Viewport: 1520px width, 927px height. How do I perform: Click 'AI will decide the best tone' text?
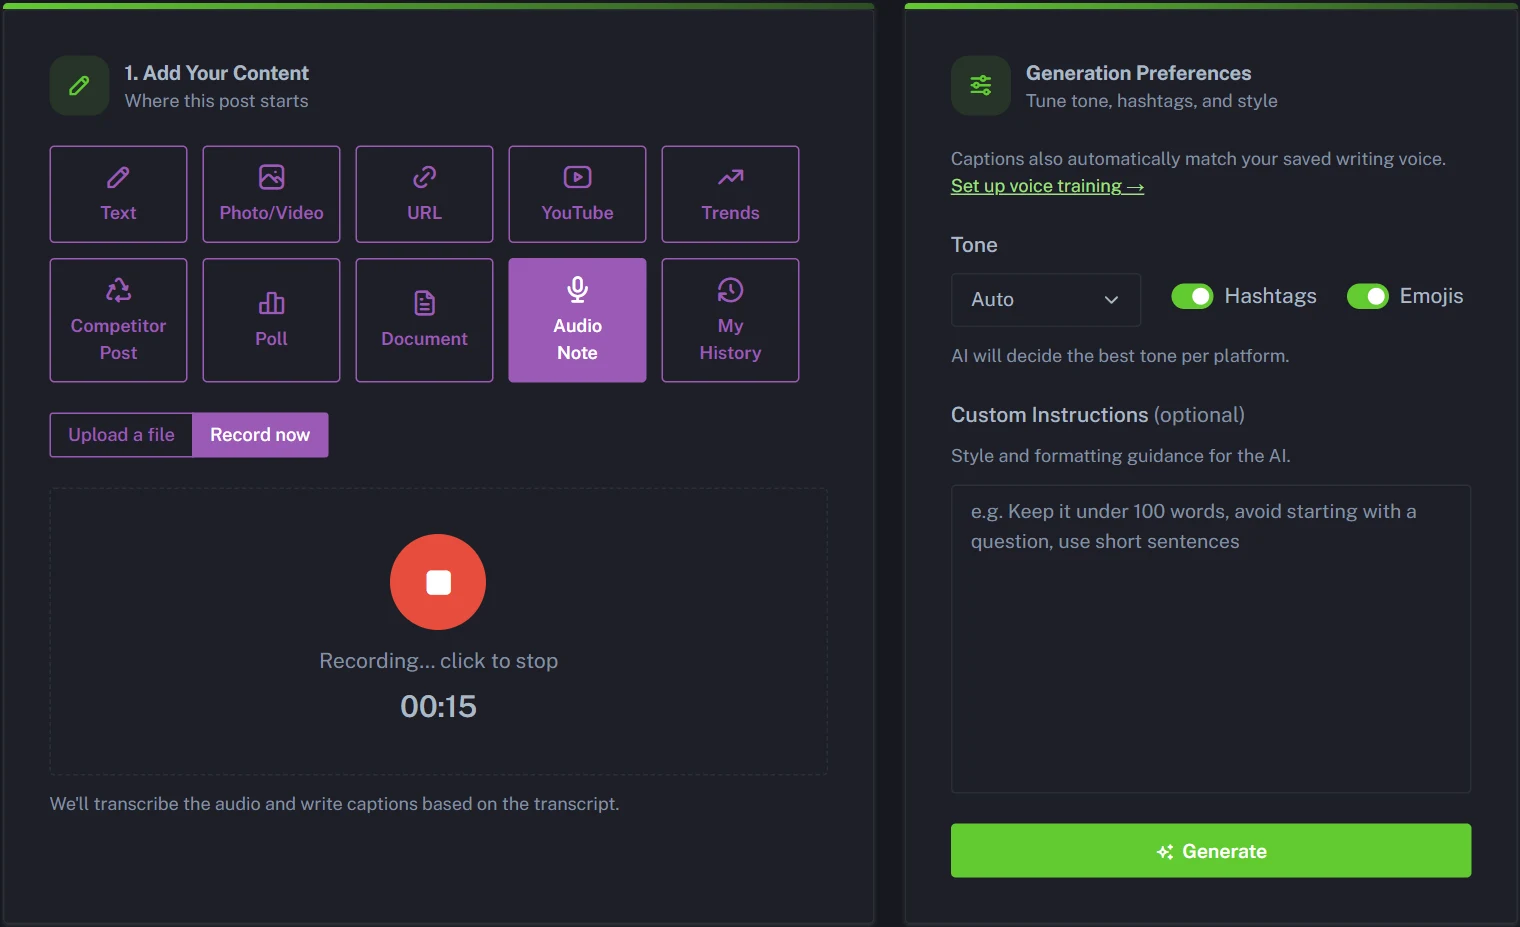click(1120, 356)
